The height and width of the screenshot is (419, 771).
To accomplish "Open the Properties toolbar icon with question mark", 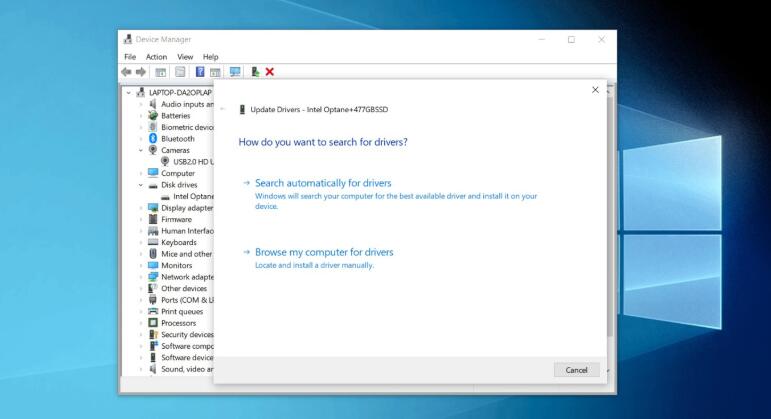I will coord(200,72).
